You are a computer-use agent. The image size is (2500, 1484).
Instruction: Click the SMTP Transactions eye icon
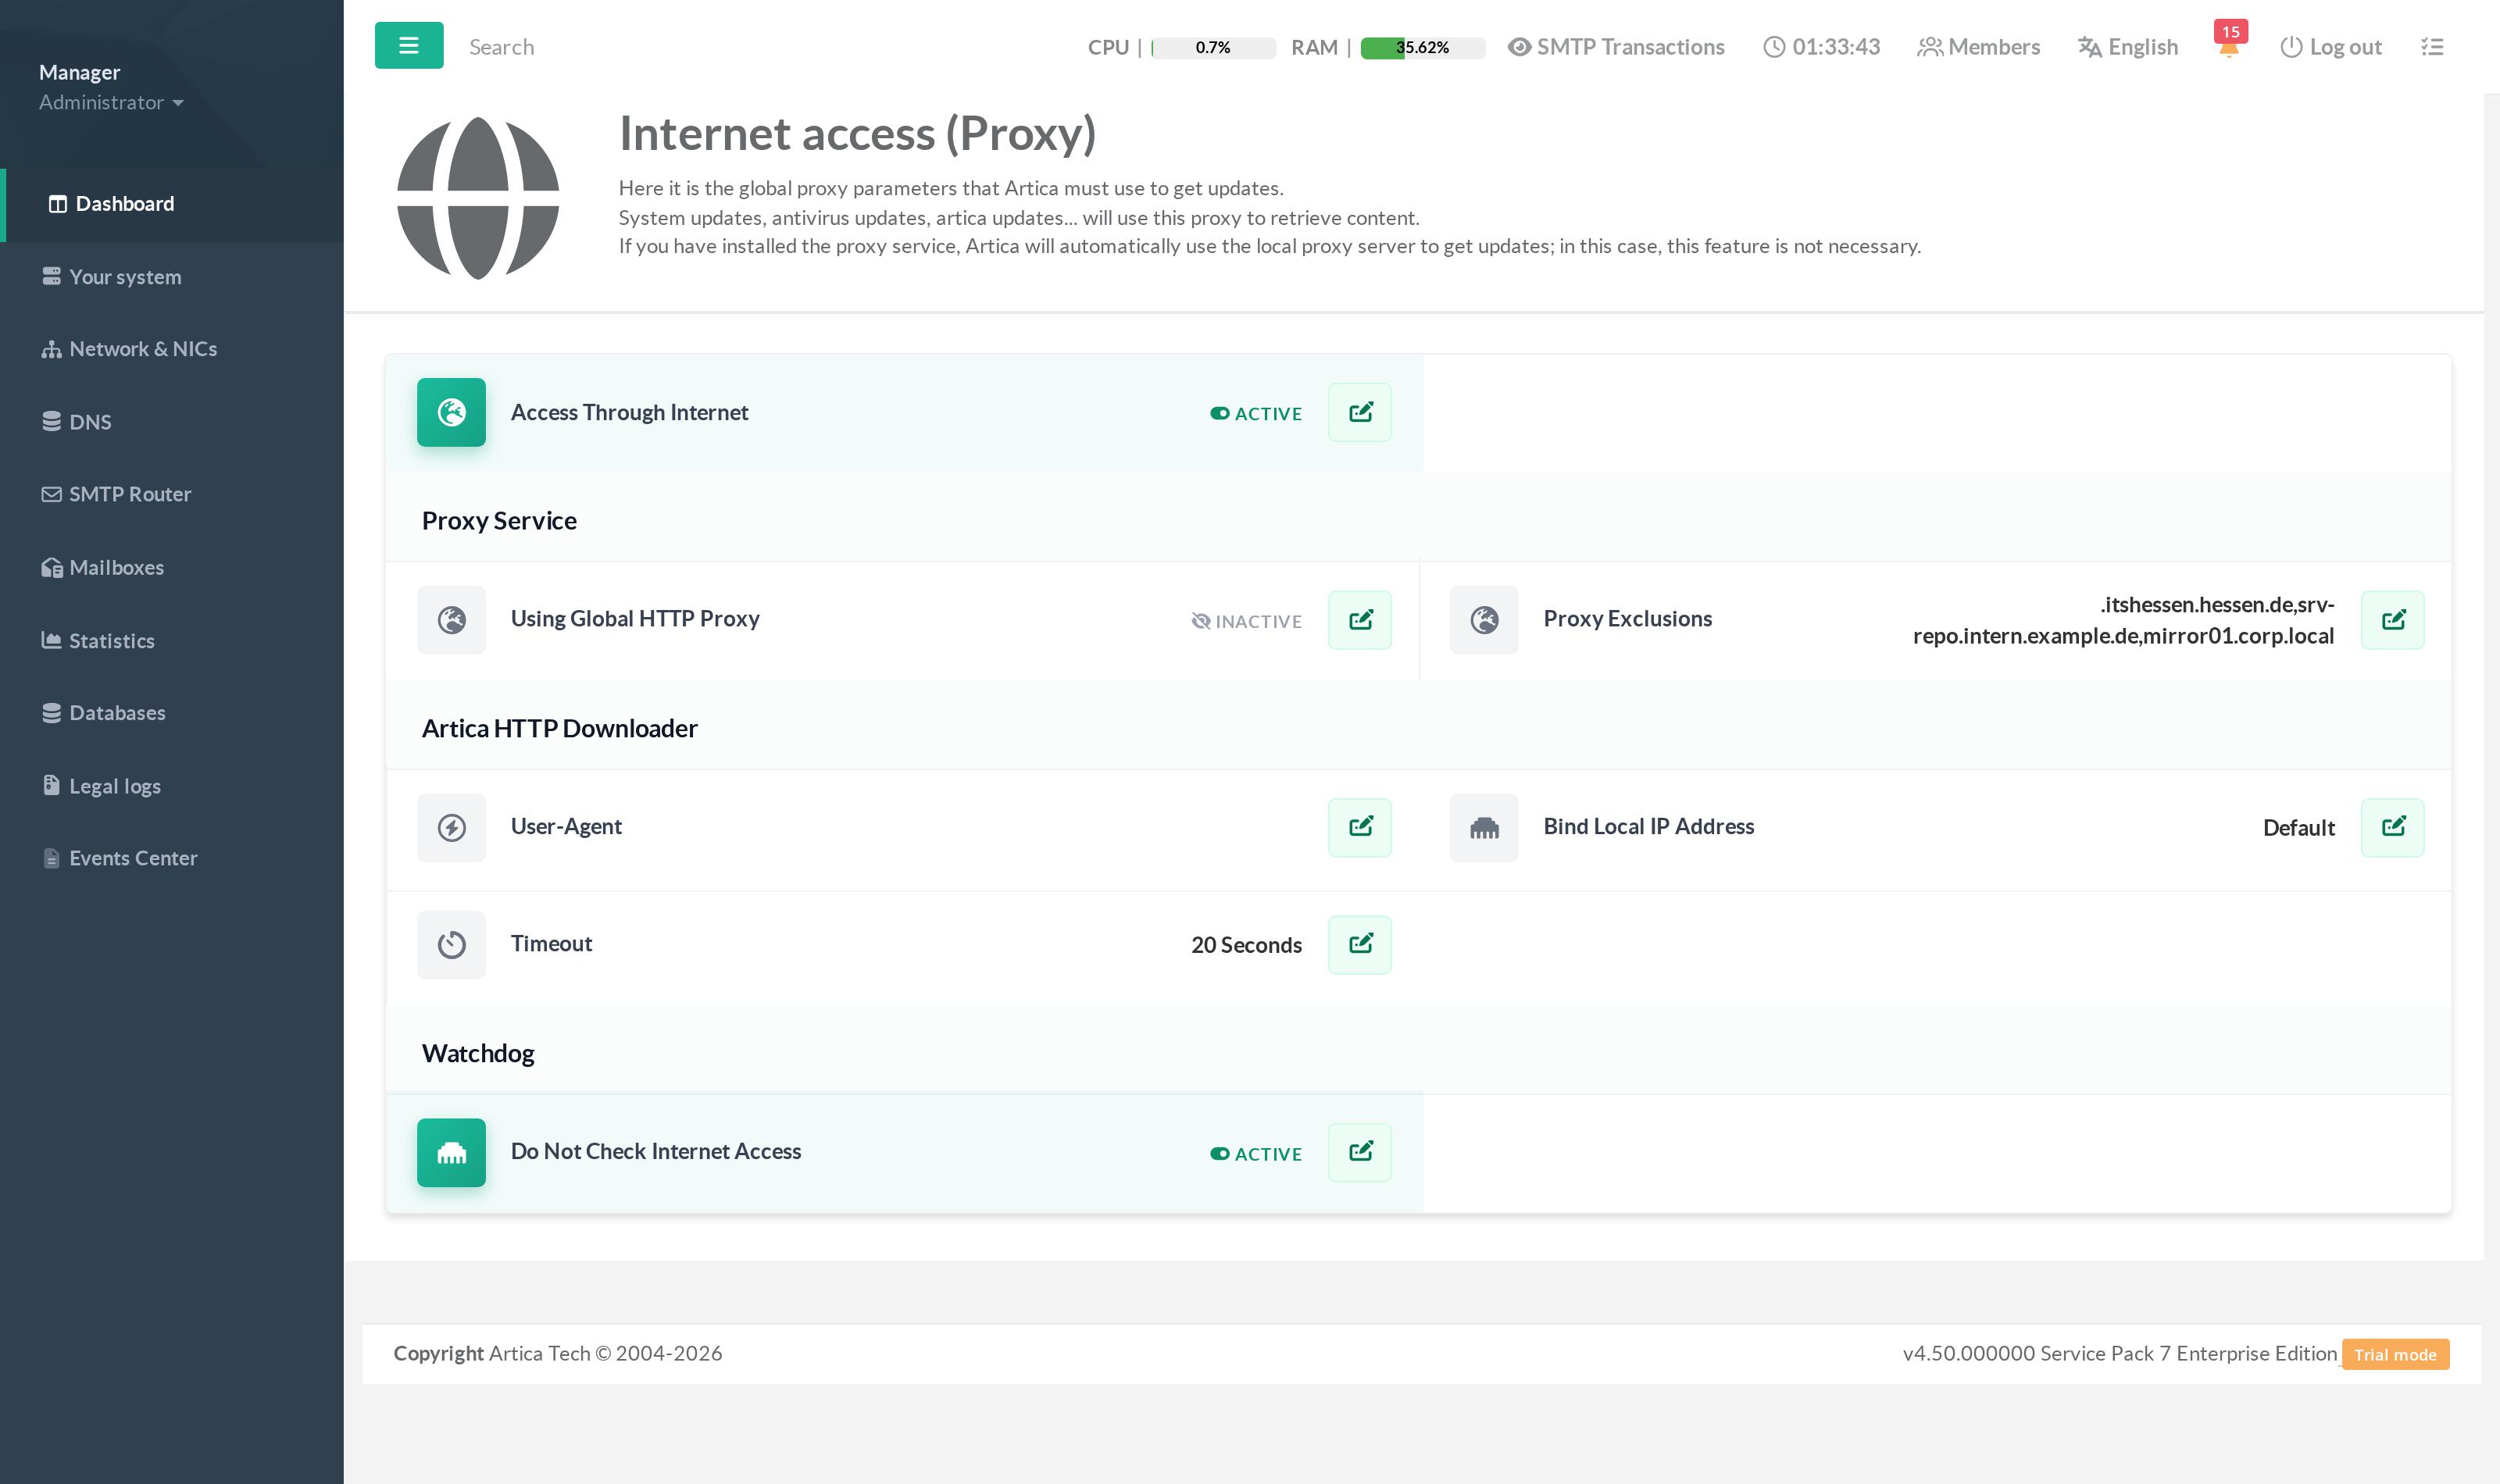click(1519, 47)
